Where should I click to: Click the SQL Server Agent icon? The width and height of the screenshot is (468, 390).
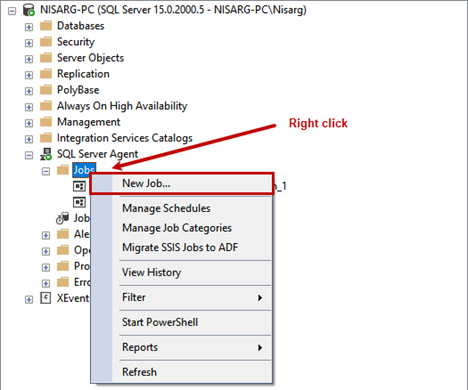click(x=46, y=154)
